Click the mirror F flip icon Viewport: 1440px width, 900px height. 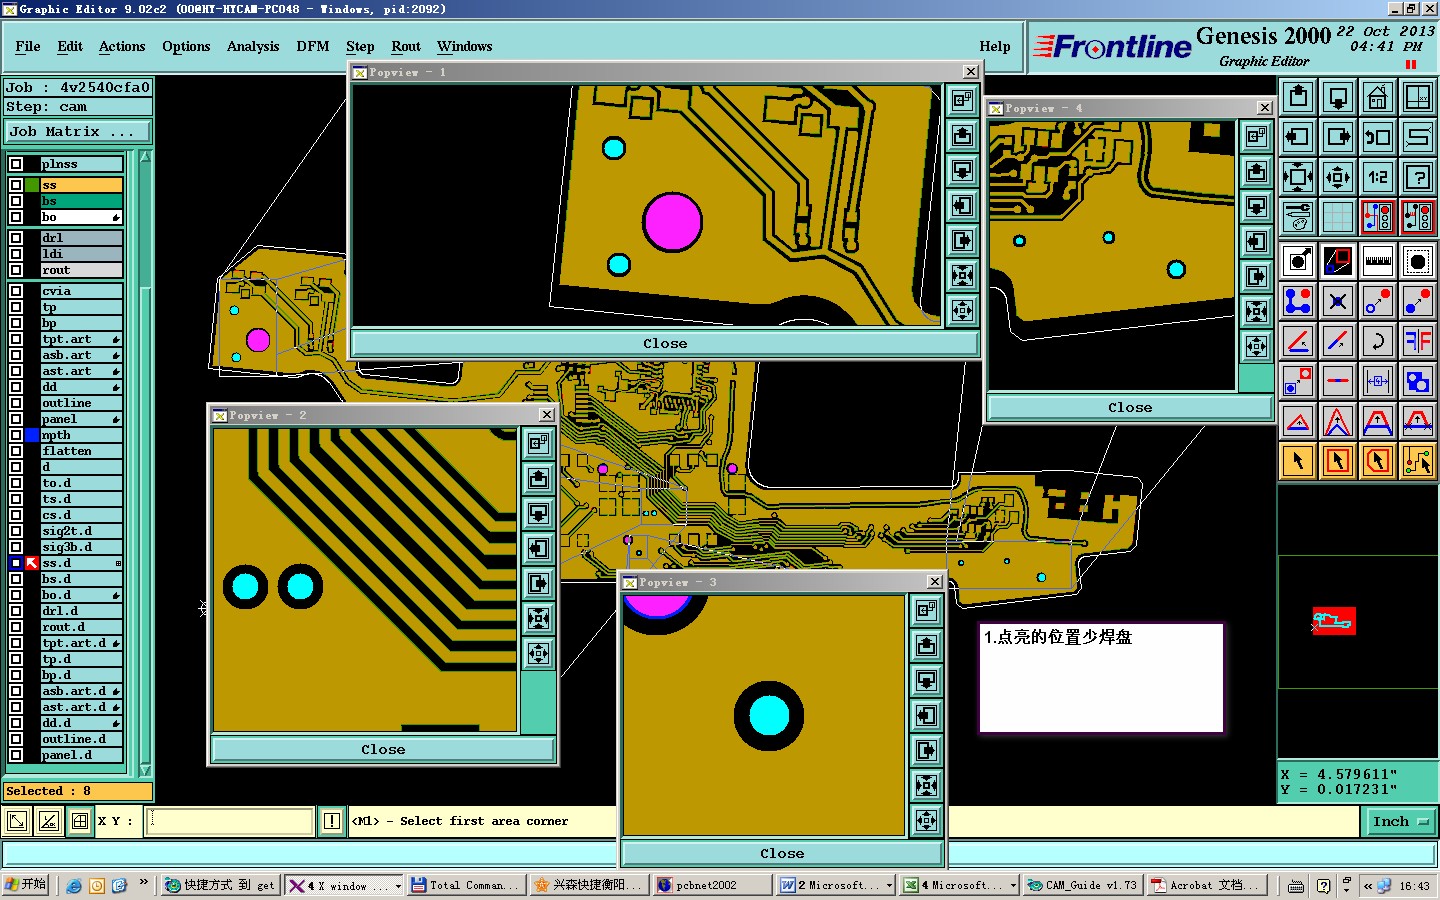tap(1418, 341)
